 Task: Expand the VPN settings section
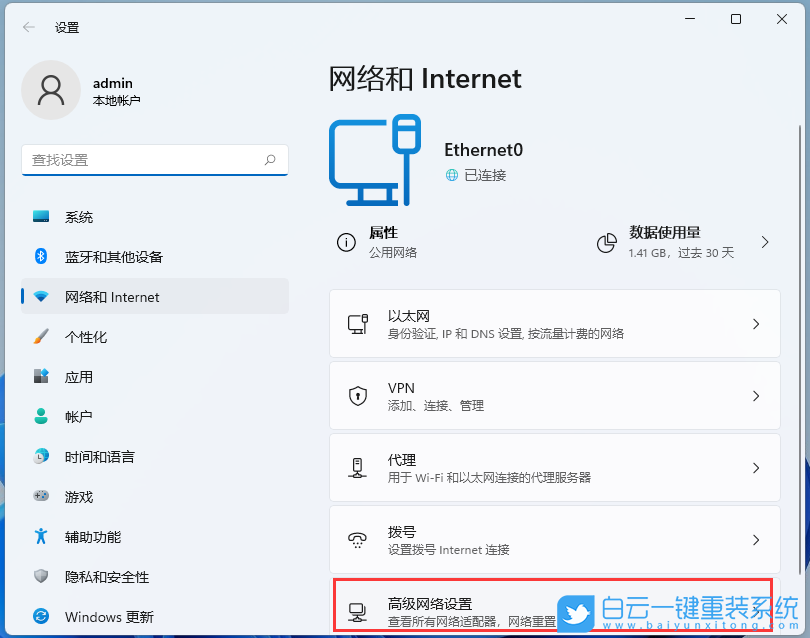(555, 395)
